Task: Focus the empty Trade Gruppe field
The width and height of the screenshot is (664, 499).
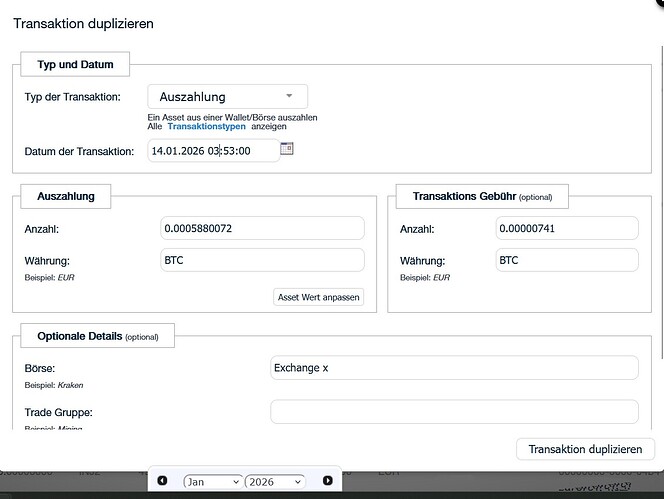Action: coord(454,411)
